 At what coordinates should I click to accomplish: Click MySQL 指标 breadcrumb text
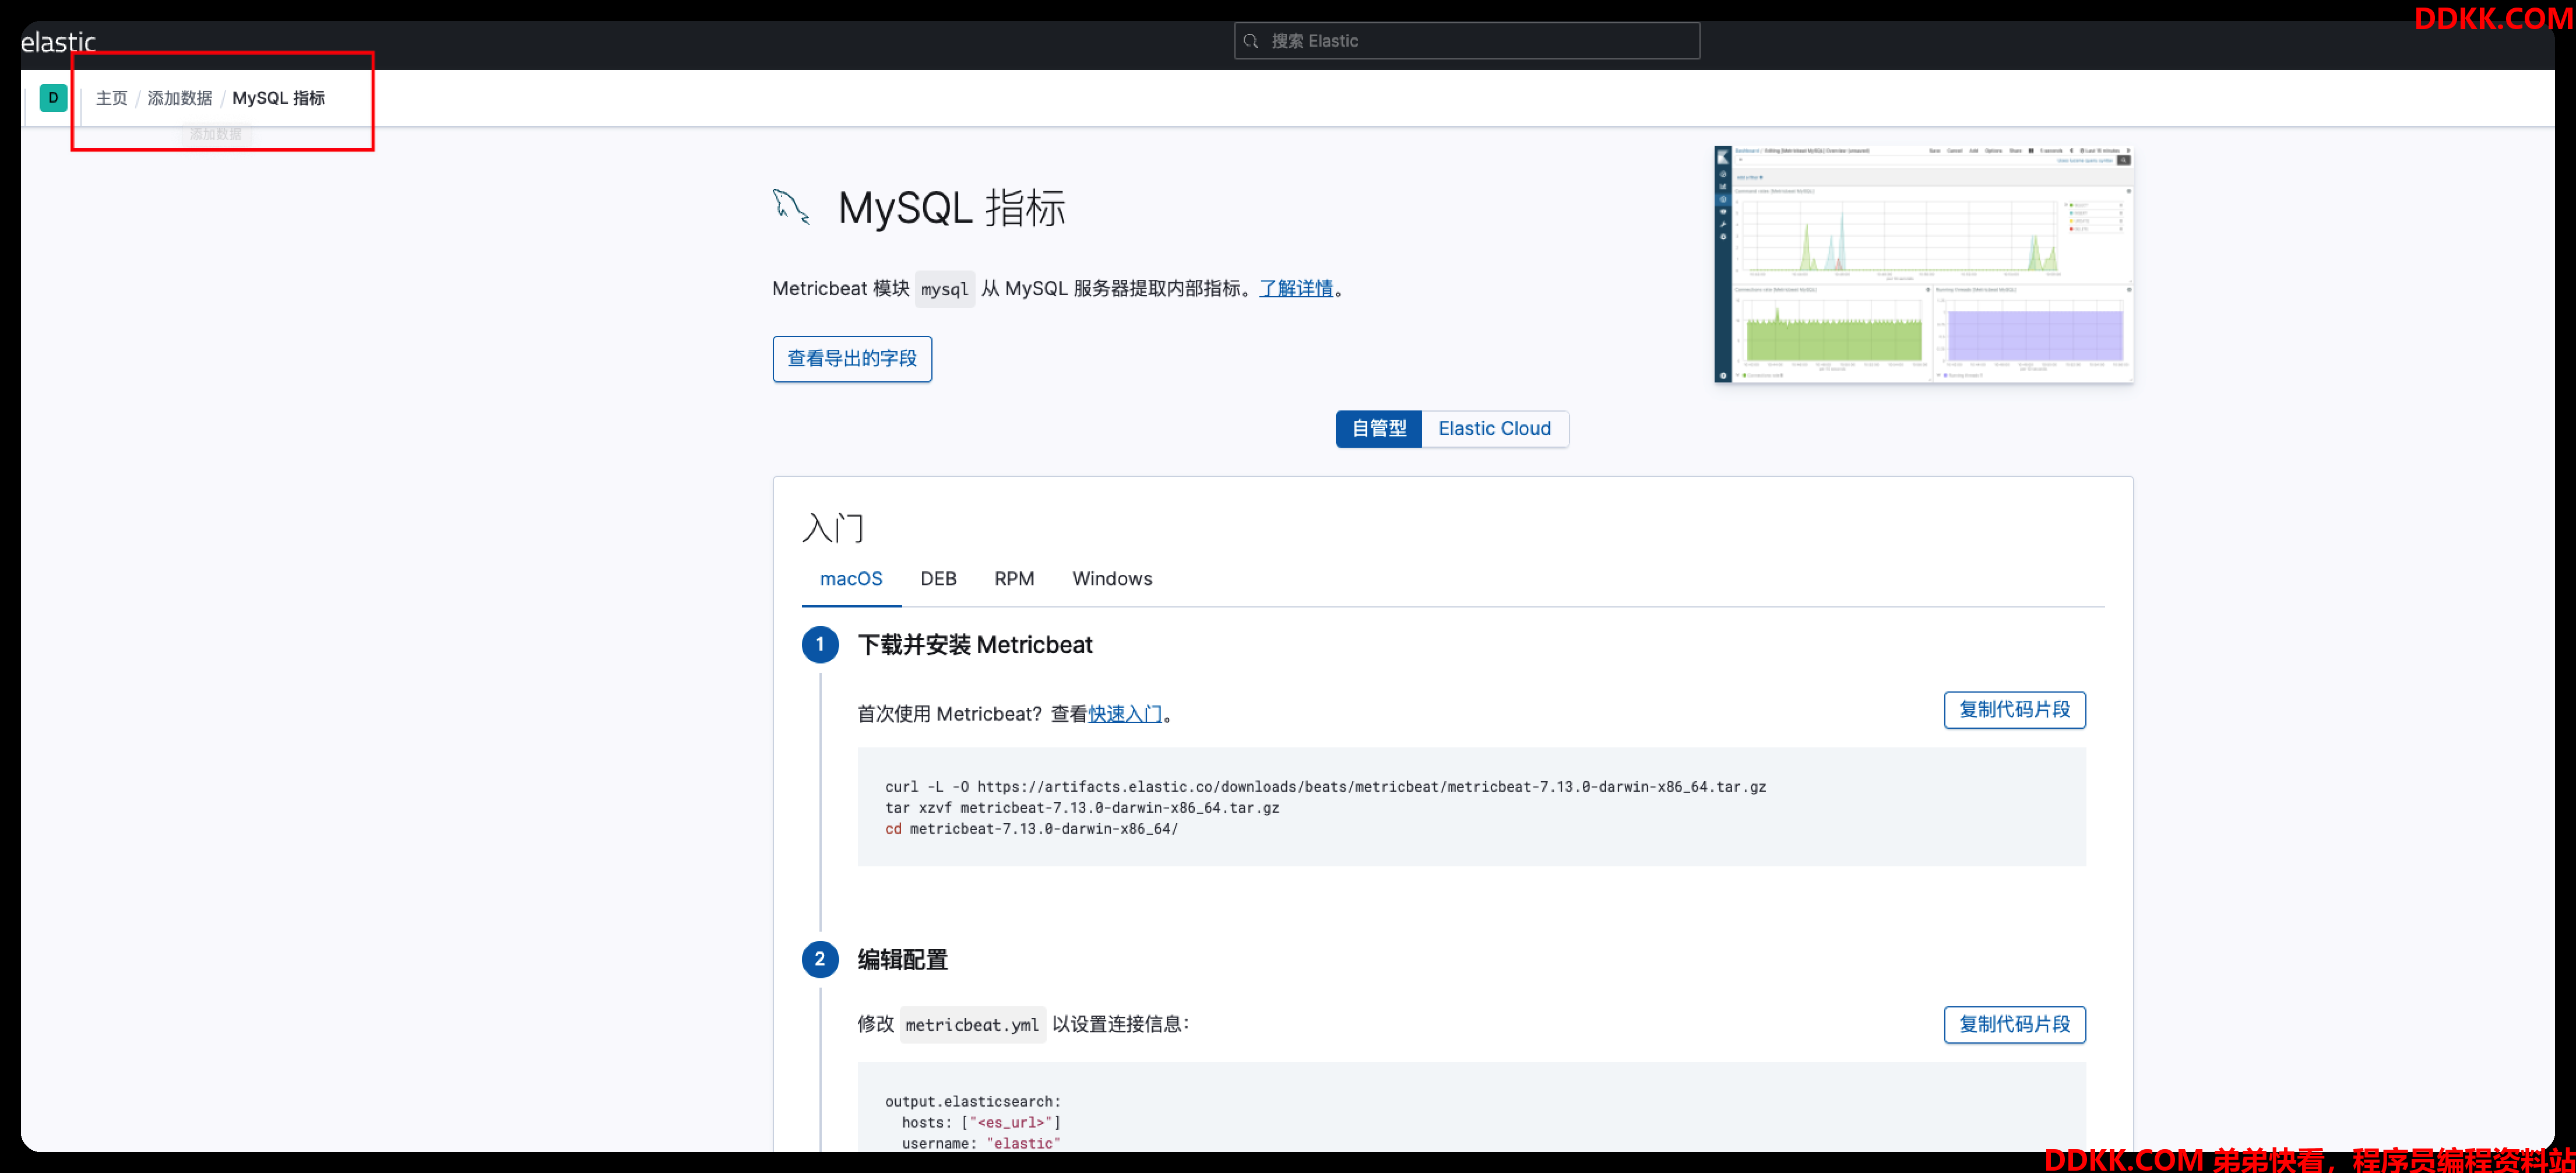(x=279, y=98)
